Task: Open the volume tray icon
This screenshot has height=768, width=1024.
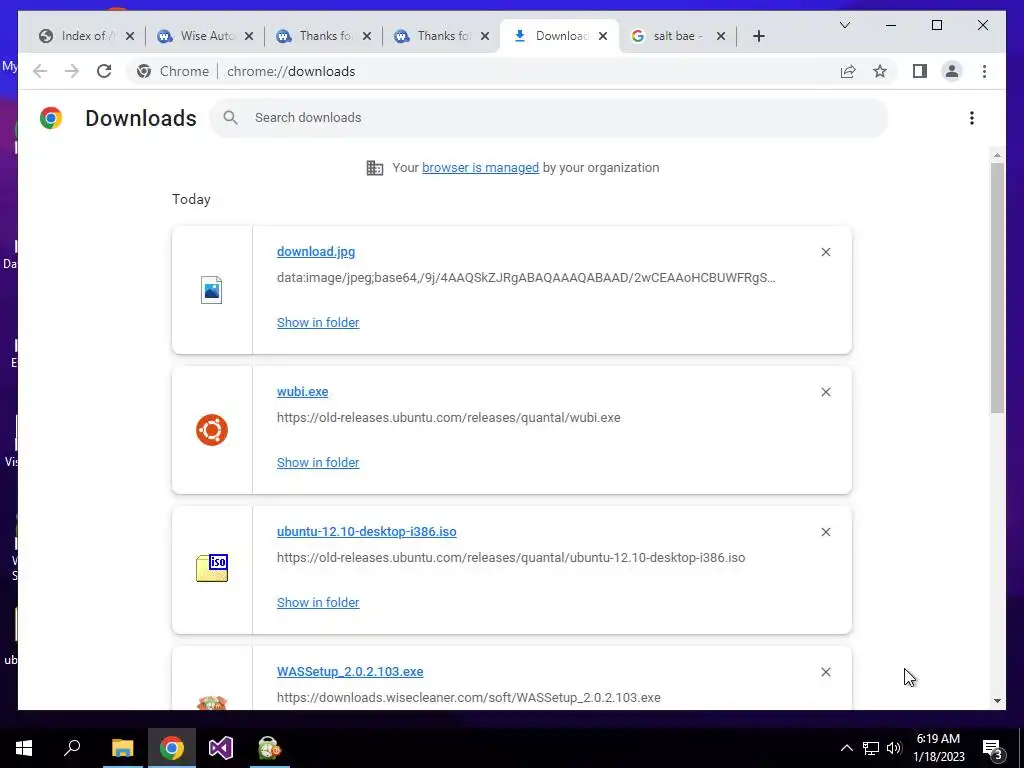Action: point(895,748)
